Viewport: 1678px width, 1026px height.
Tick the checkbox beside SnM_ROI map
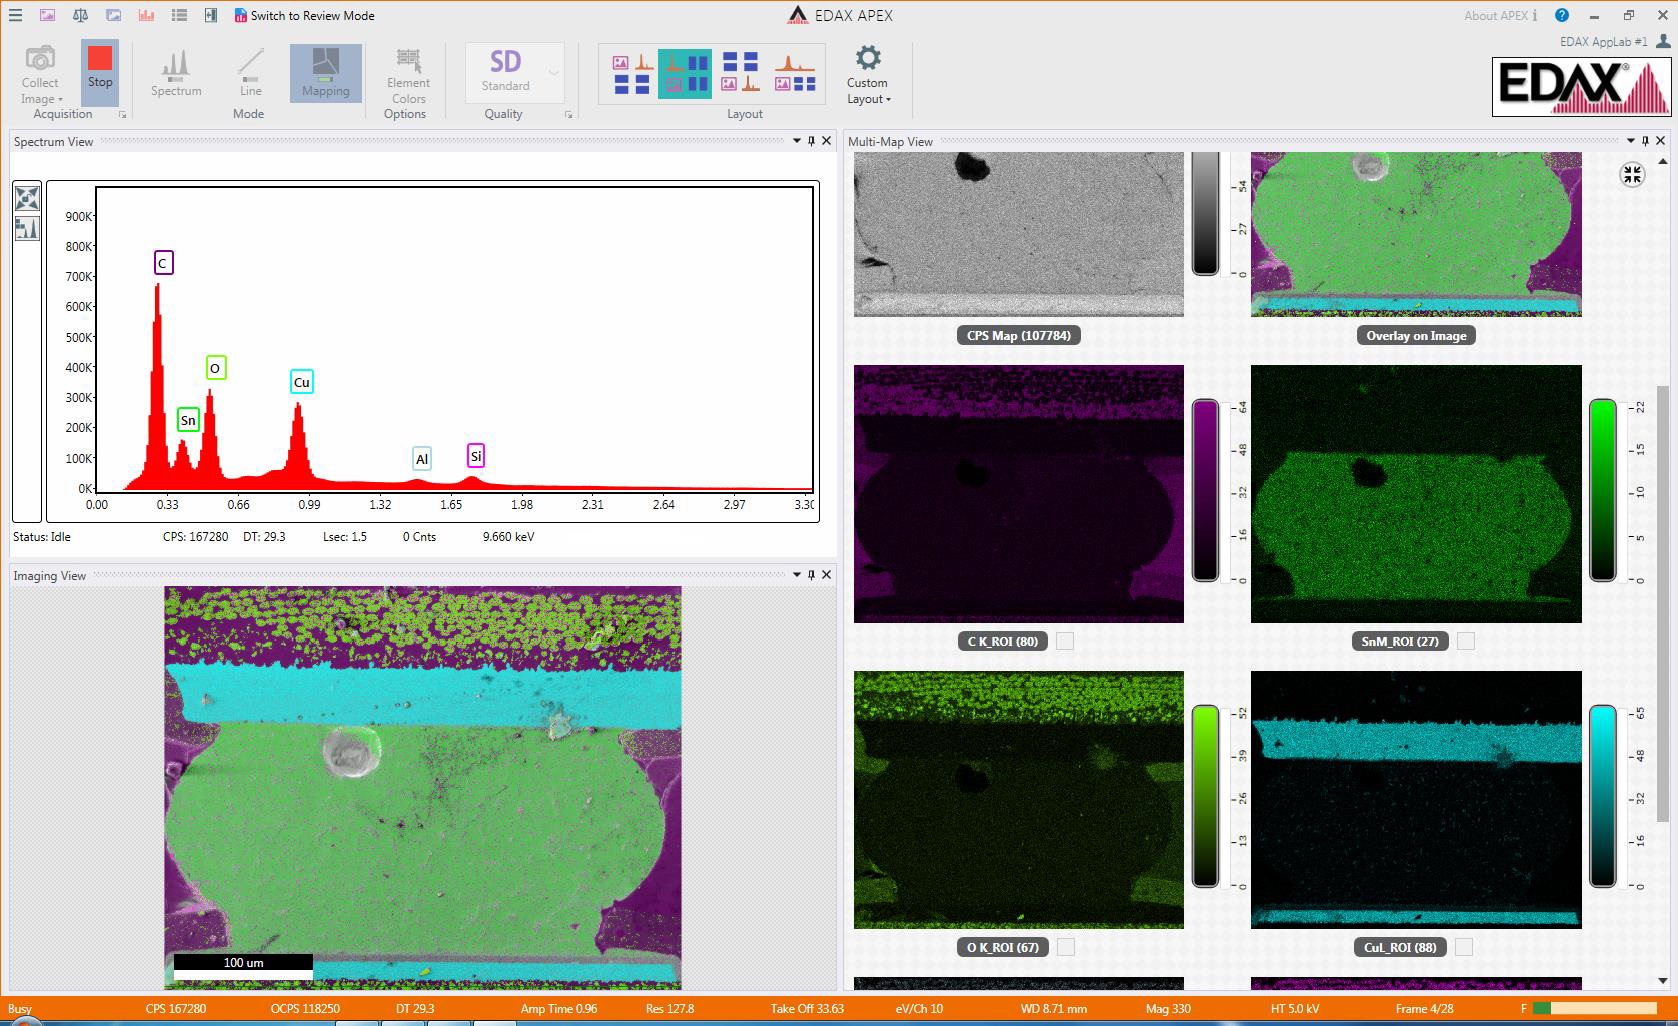(x=1465, y=641)
